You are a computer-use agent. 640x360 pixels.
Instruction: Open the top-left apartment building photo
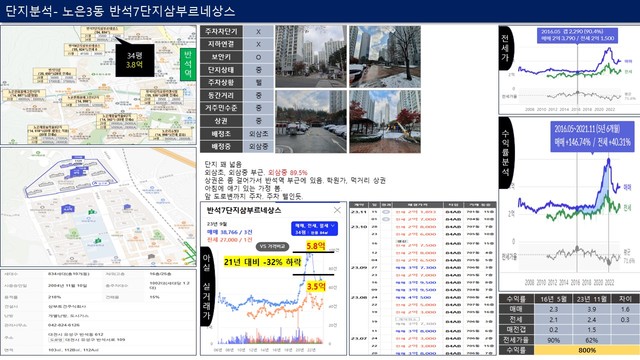tap(311, 56)
